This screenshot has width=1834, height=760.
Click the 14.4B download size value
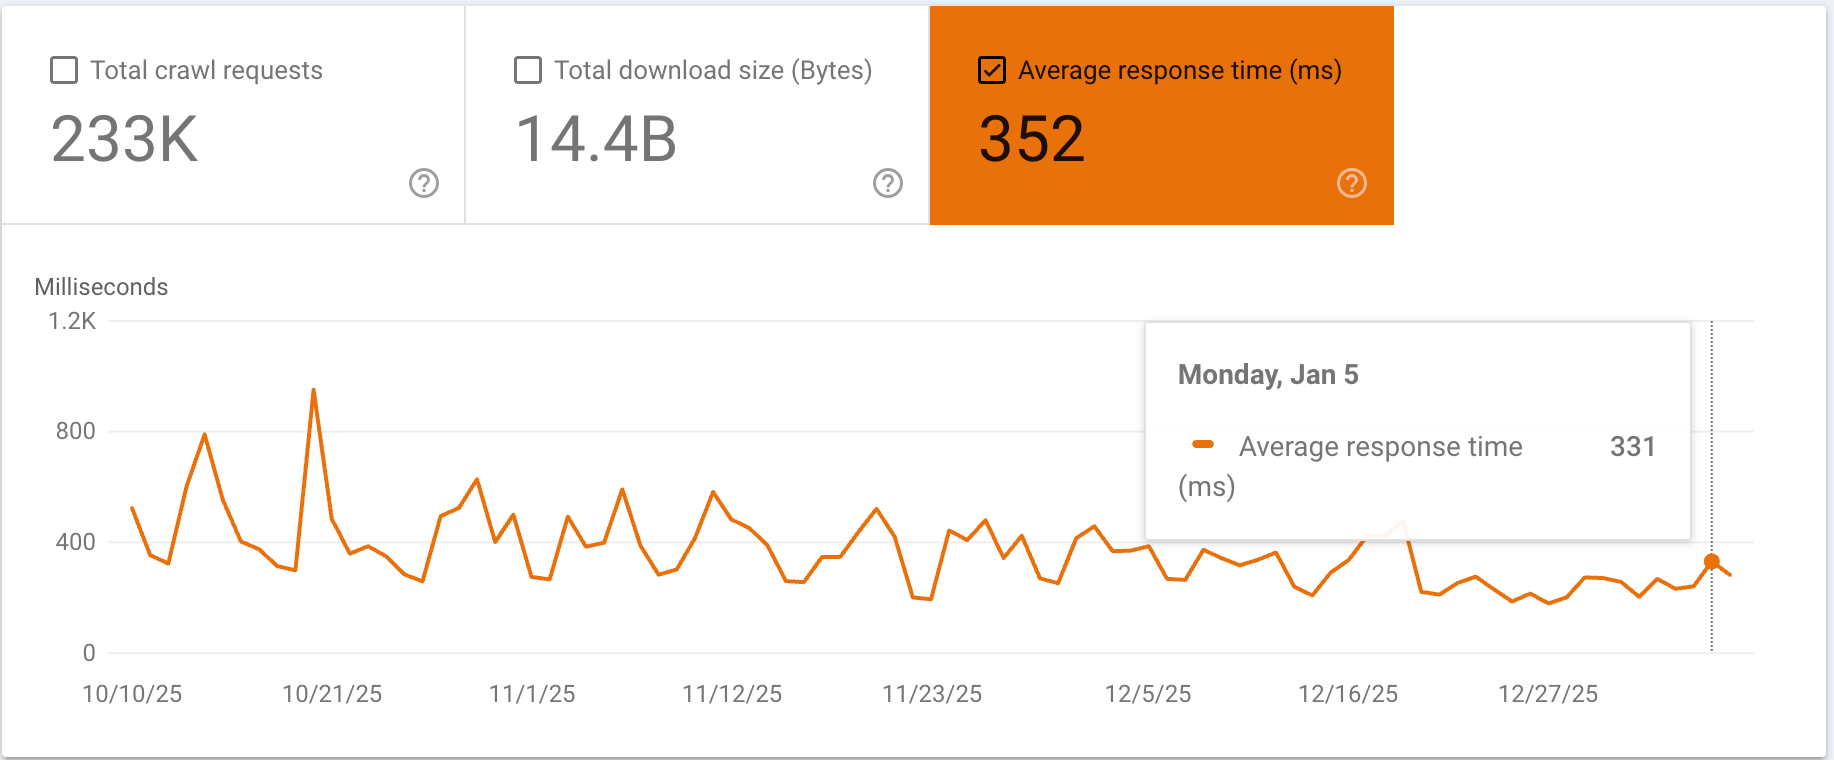pos(596,139)
